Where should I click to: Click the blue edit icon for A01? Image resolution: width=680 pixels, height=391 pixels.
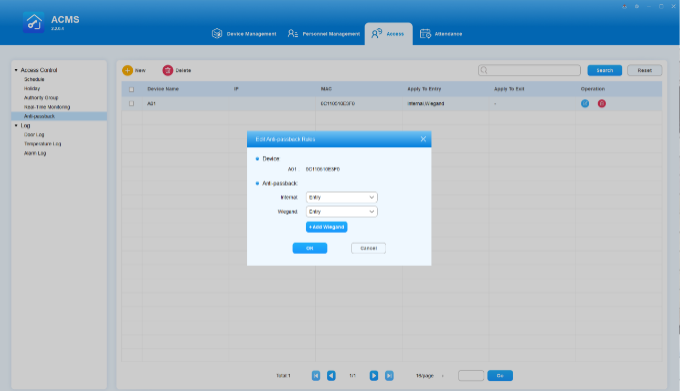tap(585, 104)
